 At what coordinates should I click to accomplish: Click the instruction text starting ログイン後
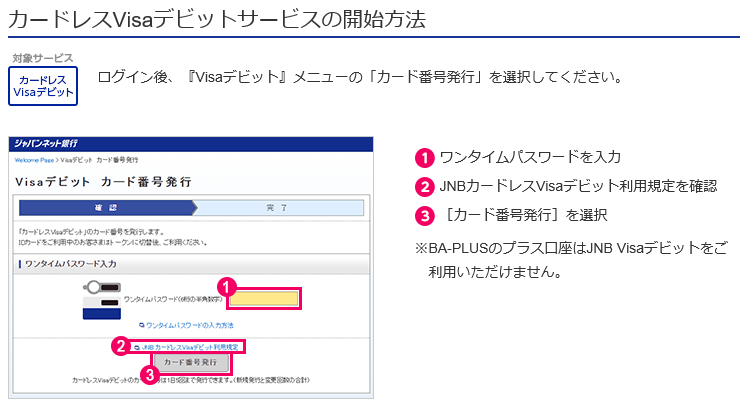coord(361,77)
